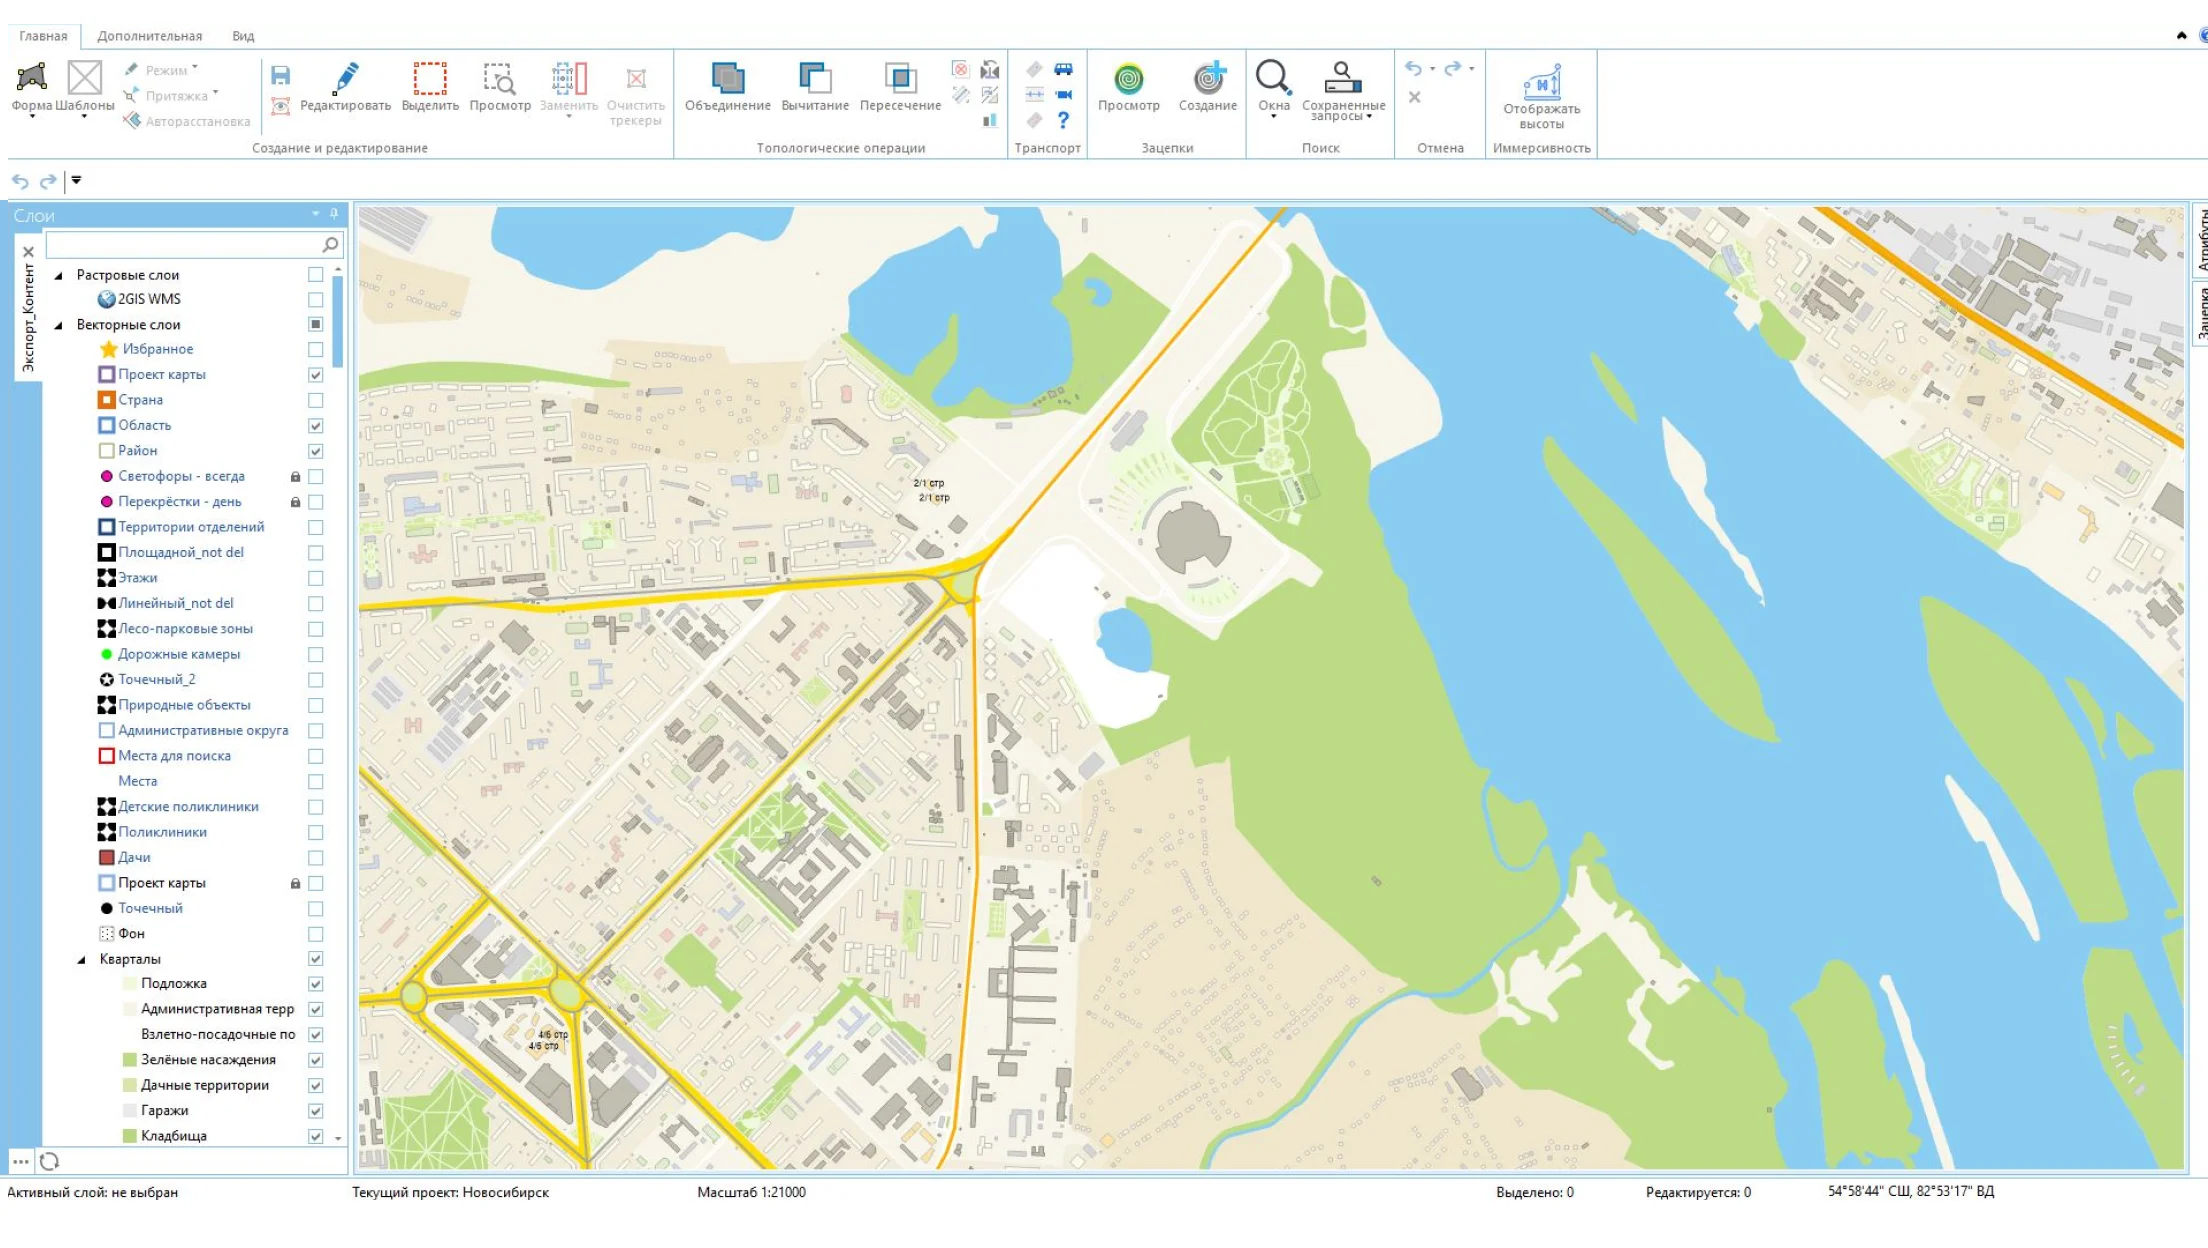This screenshot has width=2208, height=1248.
Task: Open the Шаблоны templates tool
Action: click(x=84, y=88)
